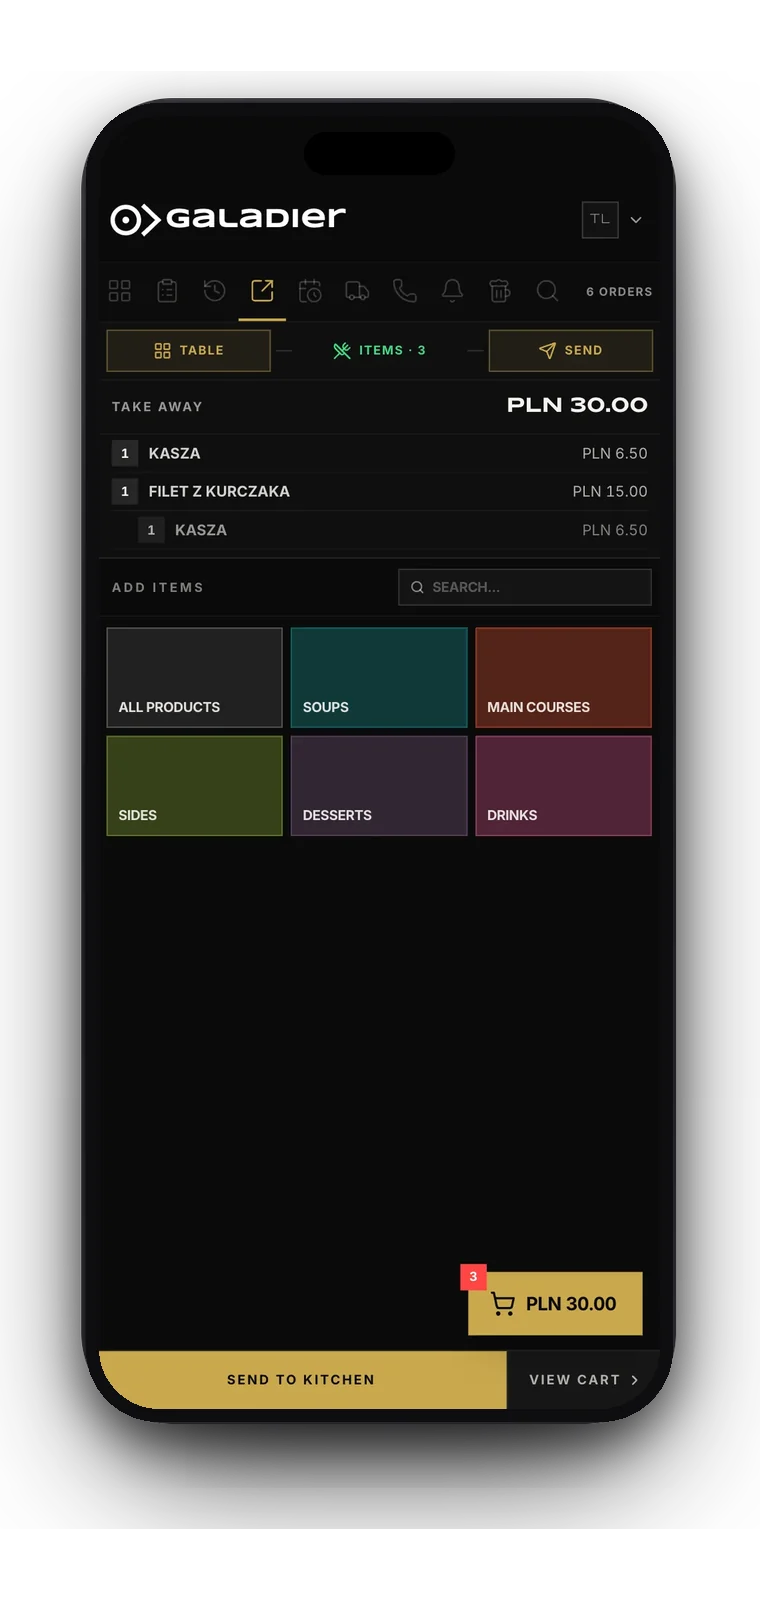Open the notifications bell icon
The width and height of the screenshot is (760, 1601).
(x=452, y=291)
